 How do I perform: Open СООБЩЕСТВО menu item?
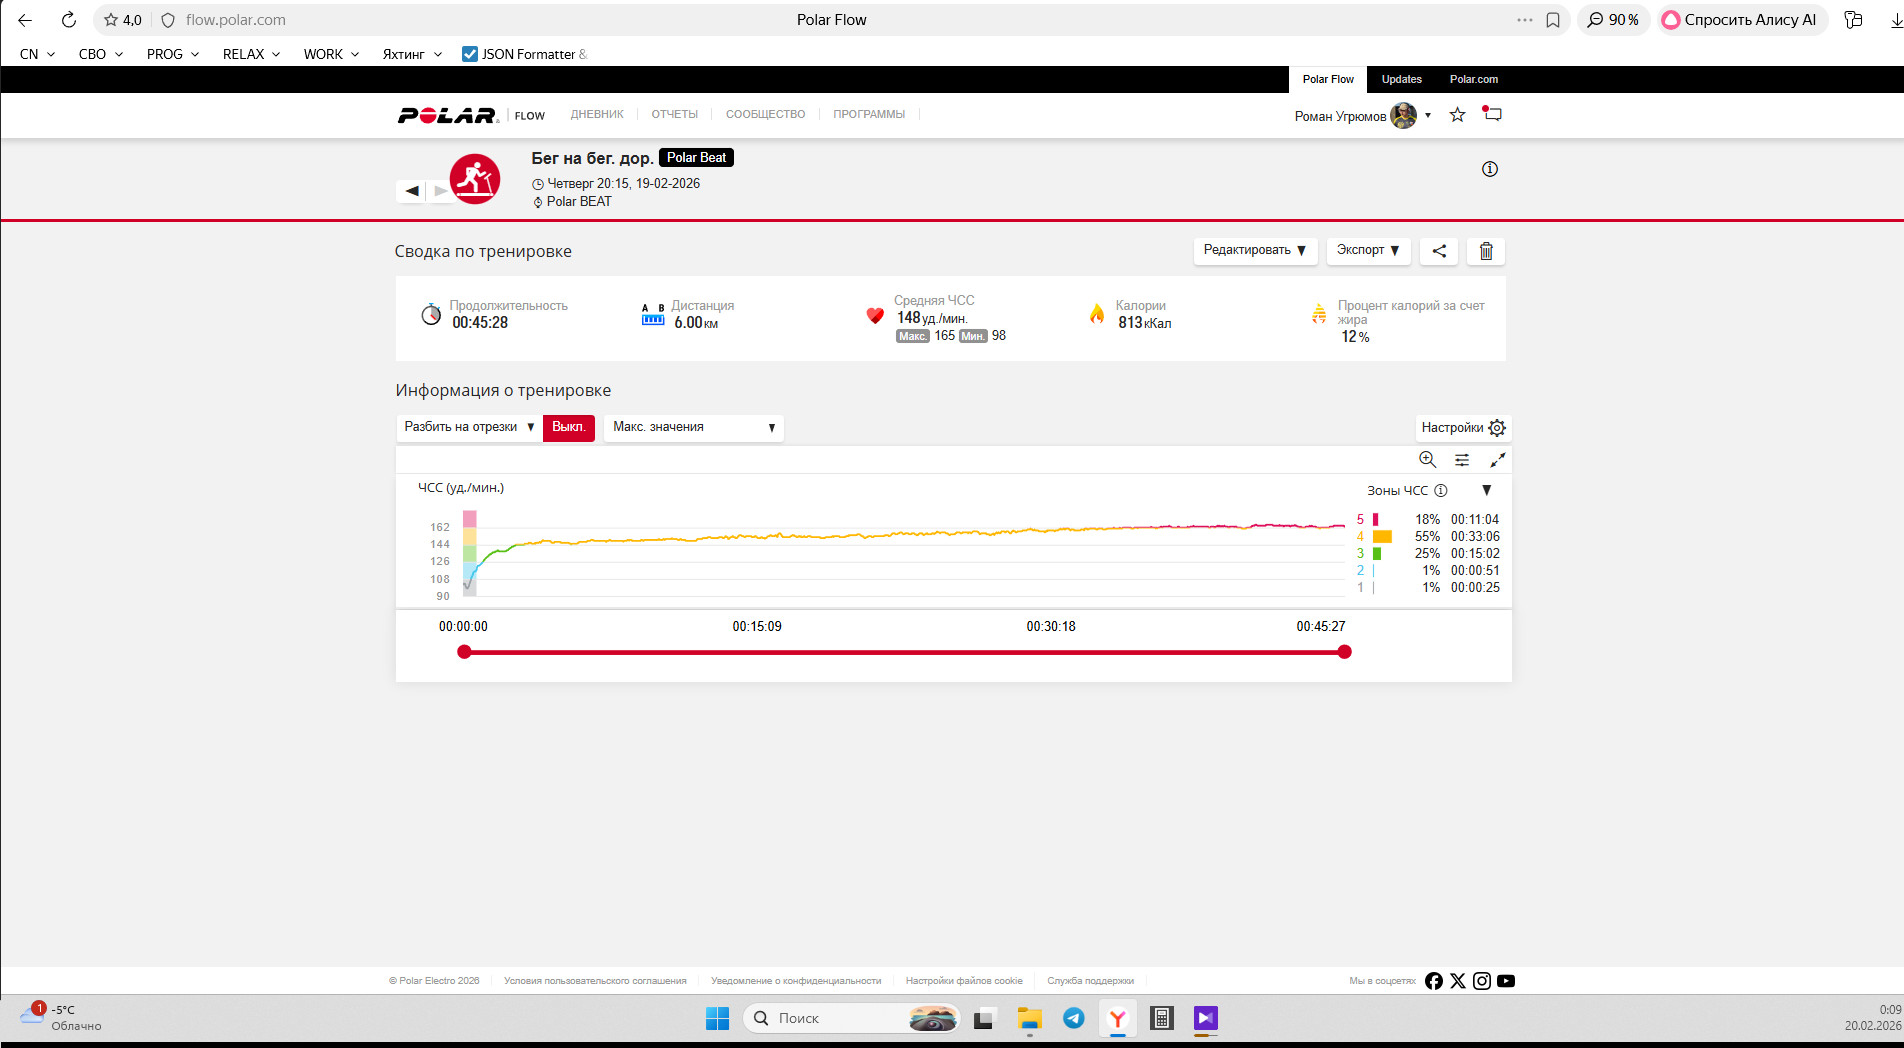click(x=765, y=114)
